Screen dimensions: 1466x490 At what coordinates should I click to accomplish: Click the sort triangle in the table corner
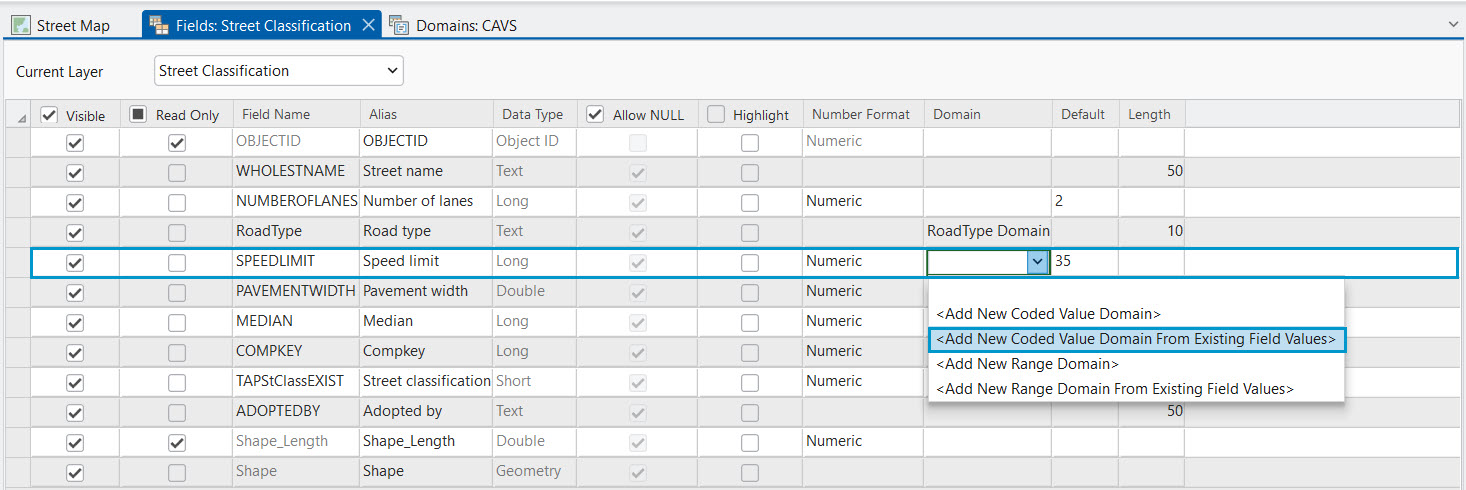tap(22, 118)
